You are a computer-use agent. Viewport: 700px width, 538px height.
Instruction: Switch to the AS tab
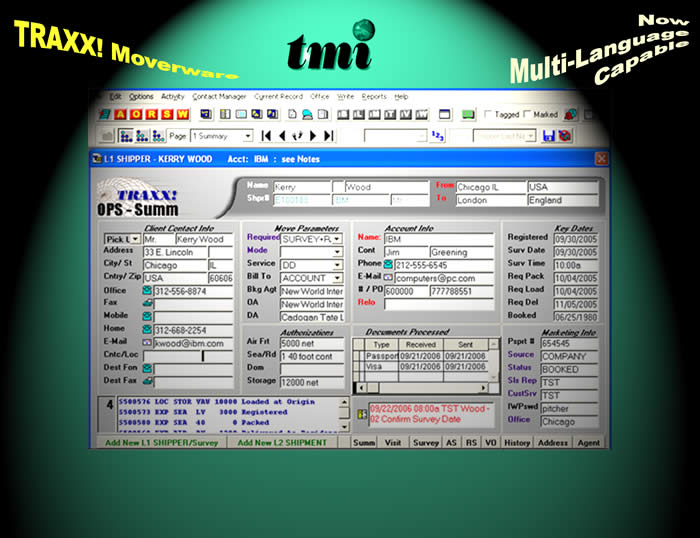click(451, 442)
